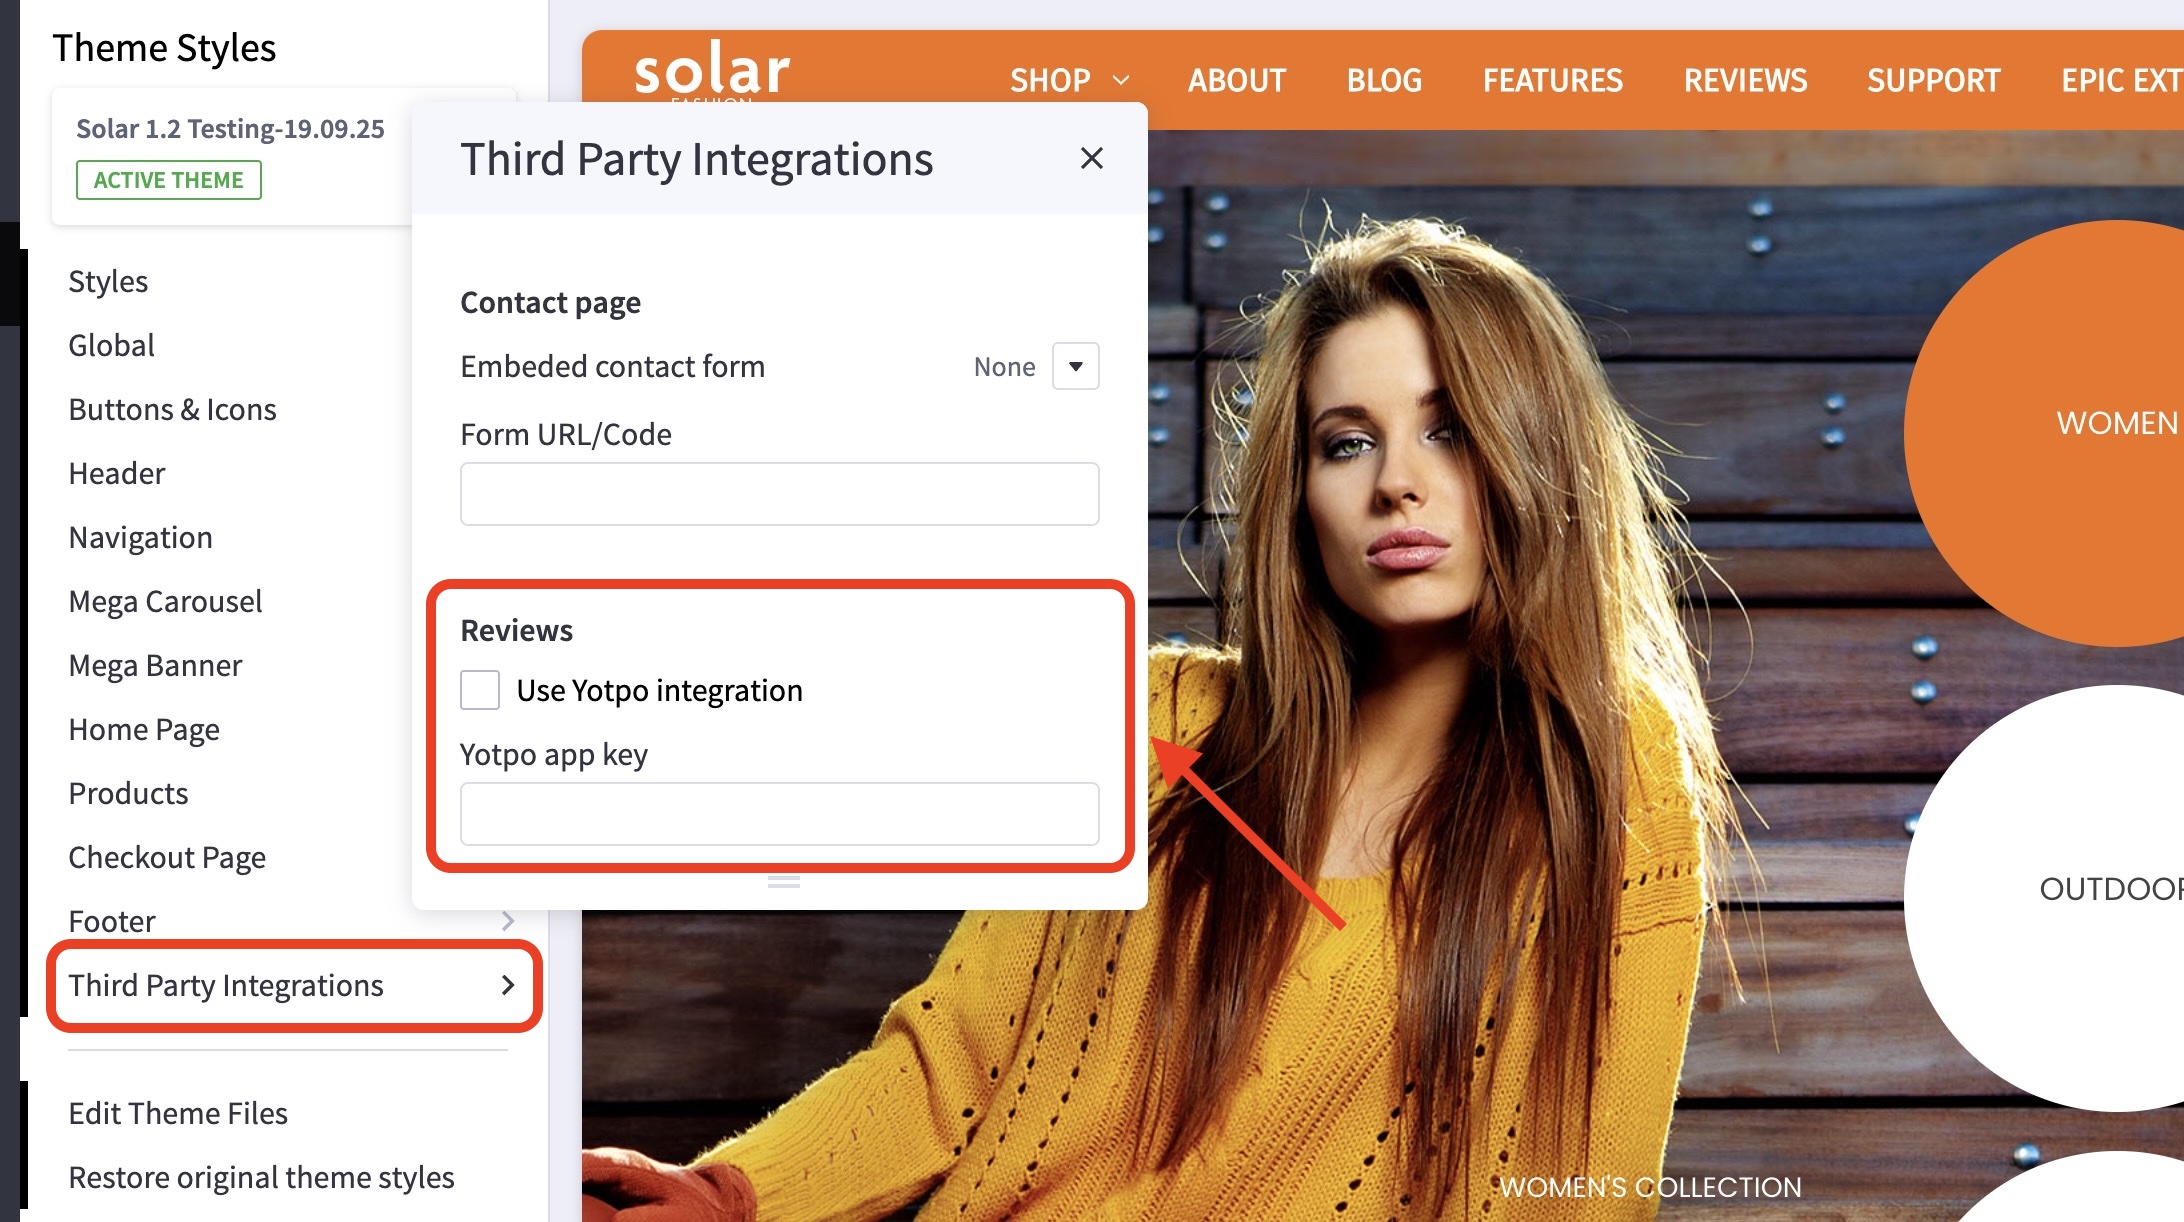Viewport: 2184px width, 1222px height.
Task: Expand SHOP menu dropdown arrow
Action: [1121, 80]
